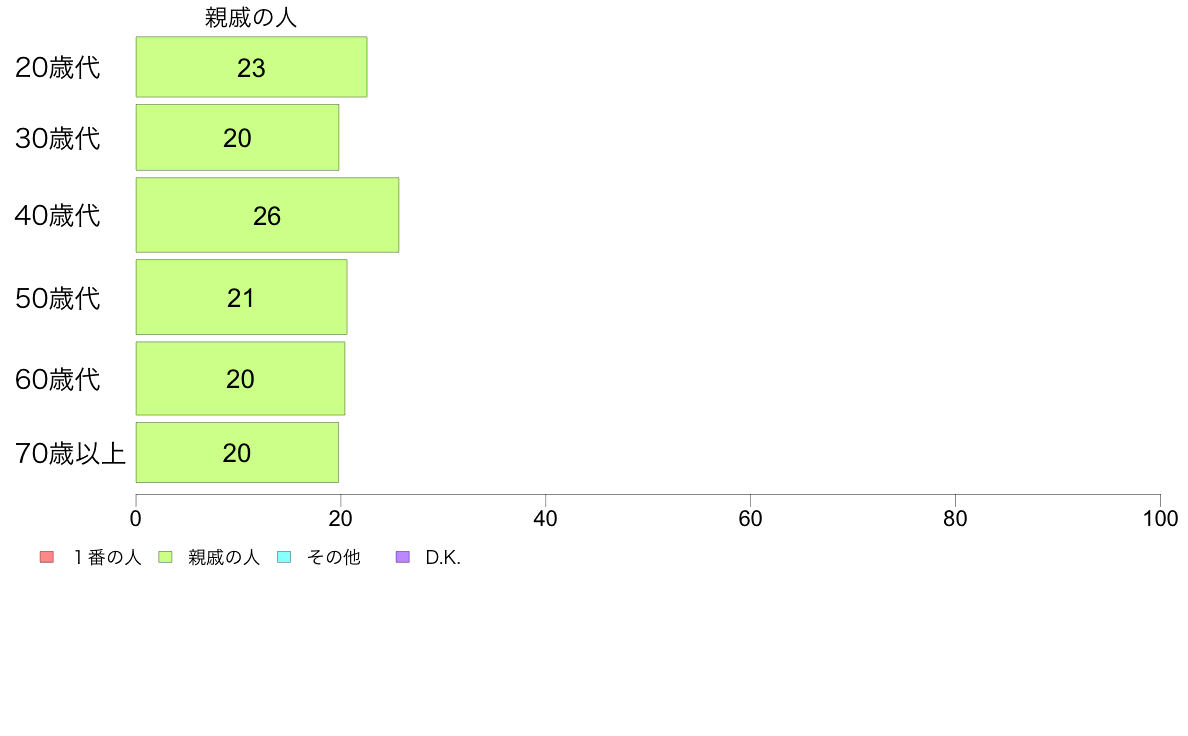This screenshot has height=736, width=1188.
Task: Click the red 1番の人 legend swatch
Action: (x=47, y=557)
